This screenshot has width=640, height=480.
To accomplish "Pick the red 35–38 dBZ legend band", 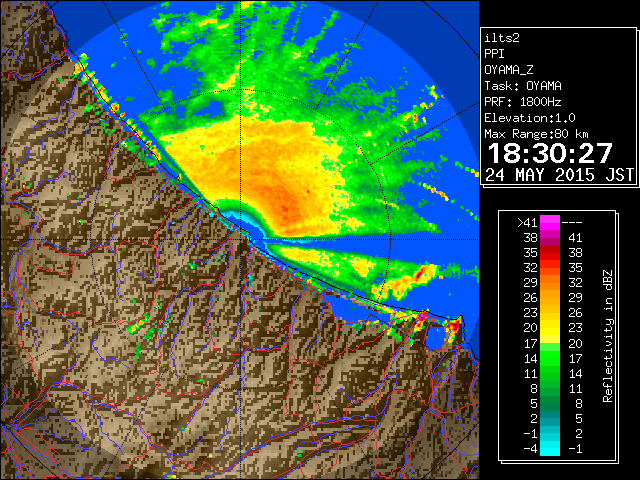I will 550,253.
